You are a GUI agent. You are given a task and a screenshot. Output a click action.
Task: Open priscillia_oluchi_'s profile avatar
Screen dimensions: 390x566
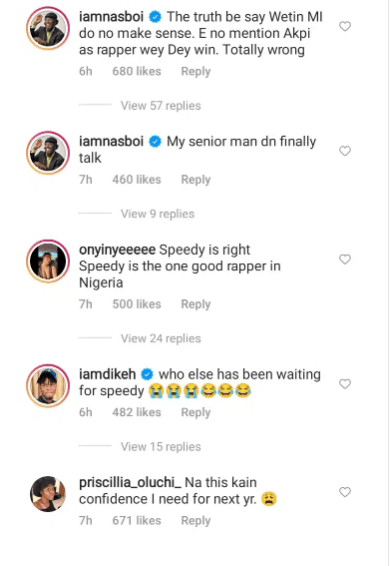(48, 493)
